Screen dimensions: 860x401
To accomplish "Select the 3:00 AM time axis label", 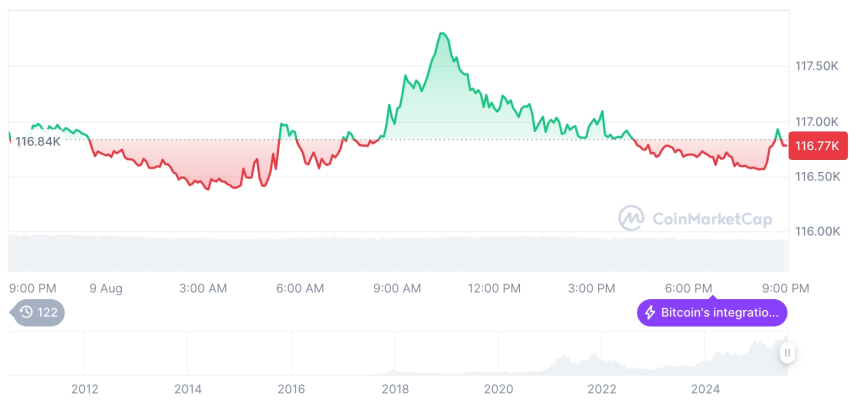I will click(203, 288).
